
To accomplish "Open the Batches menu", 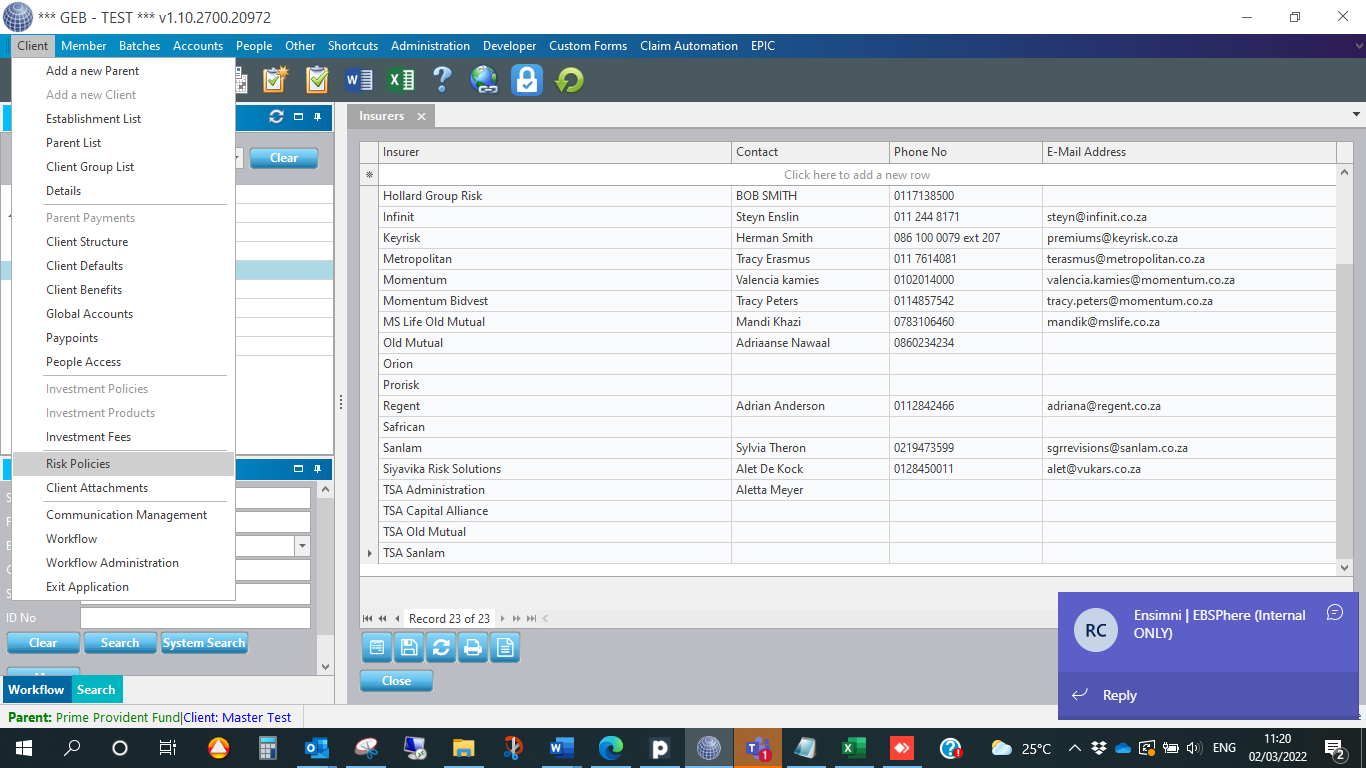I will click(x=140, y=46).
